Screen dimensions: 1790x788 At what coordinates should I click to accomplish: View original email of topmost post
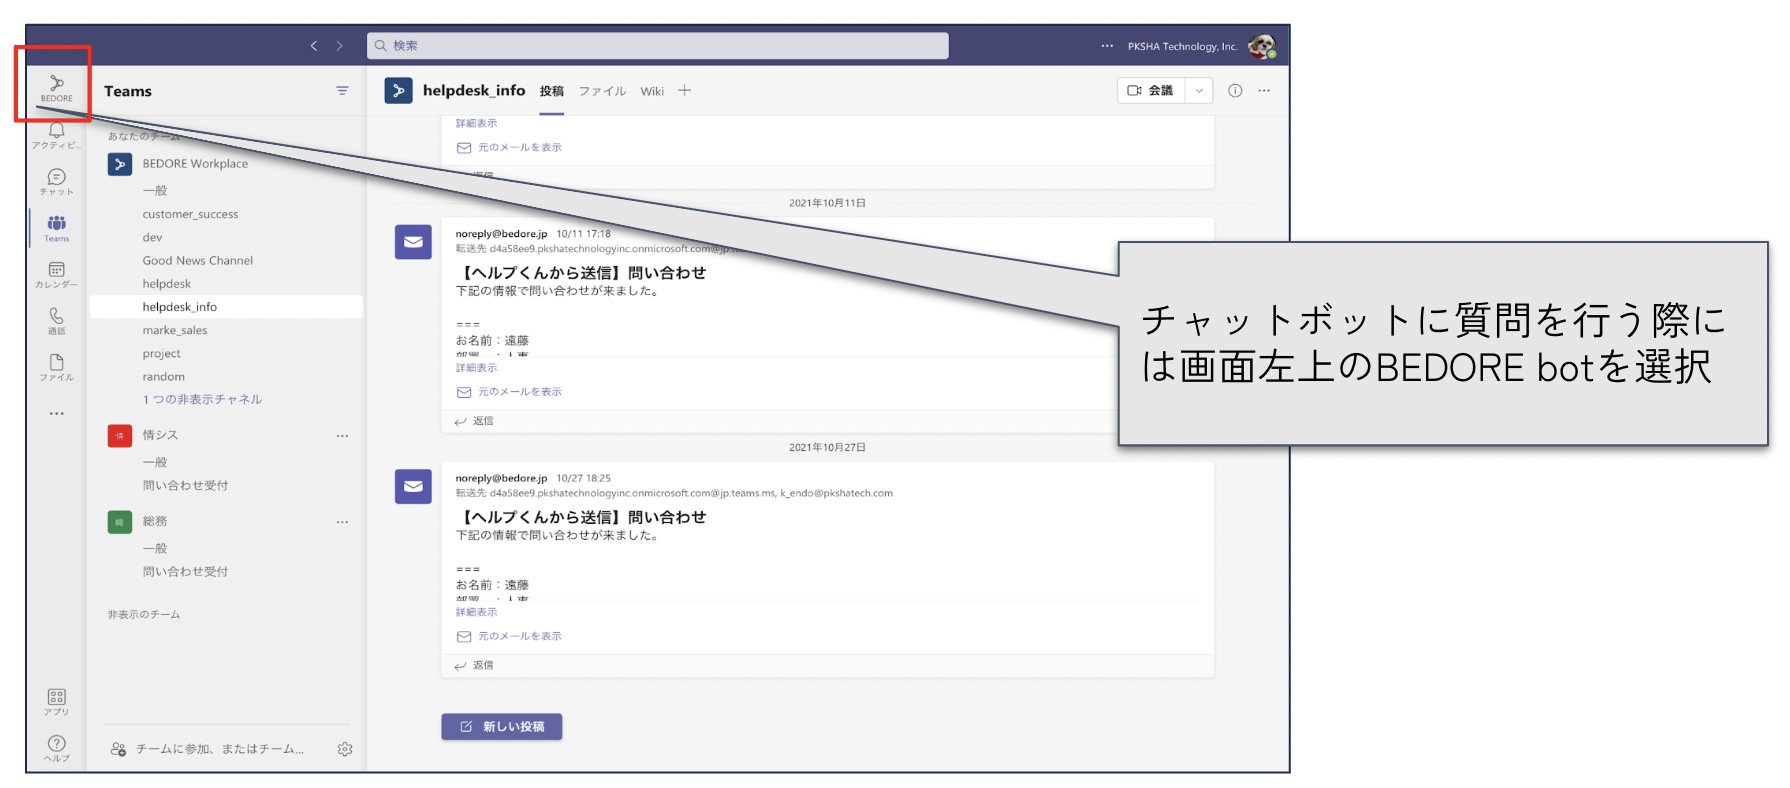[x=510, y=147]
